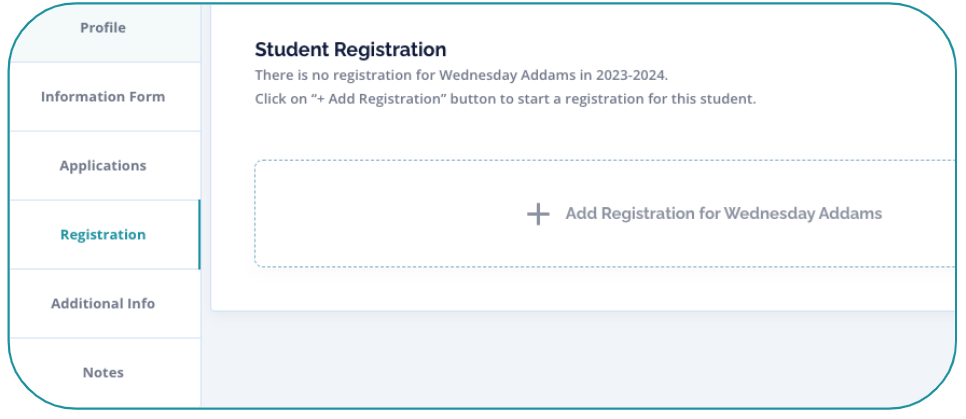Show the Notes tab
Image resolution: width=966 pixels, height=419 pixels.
click(103, 373)
